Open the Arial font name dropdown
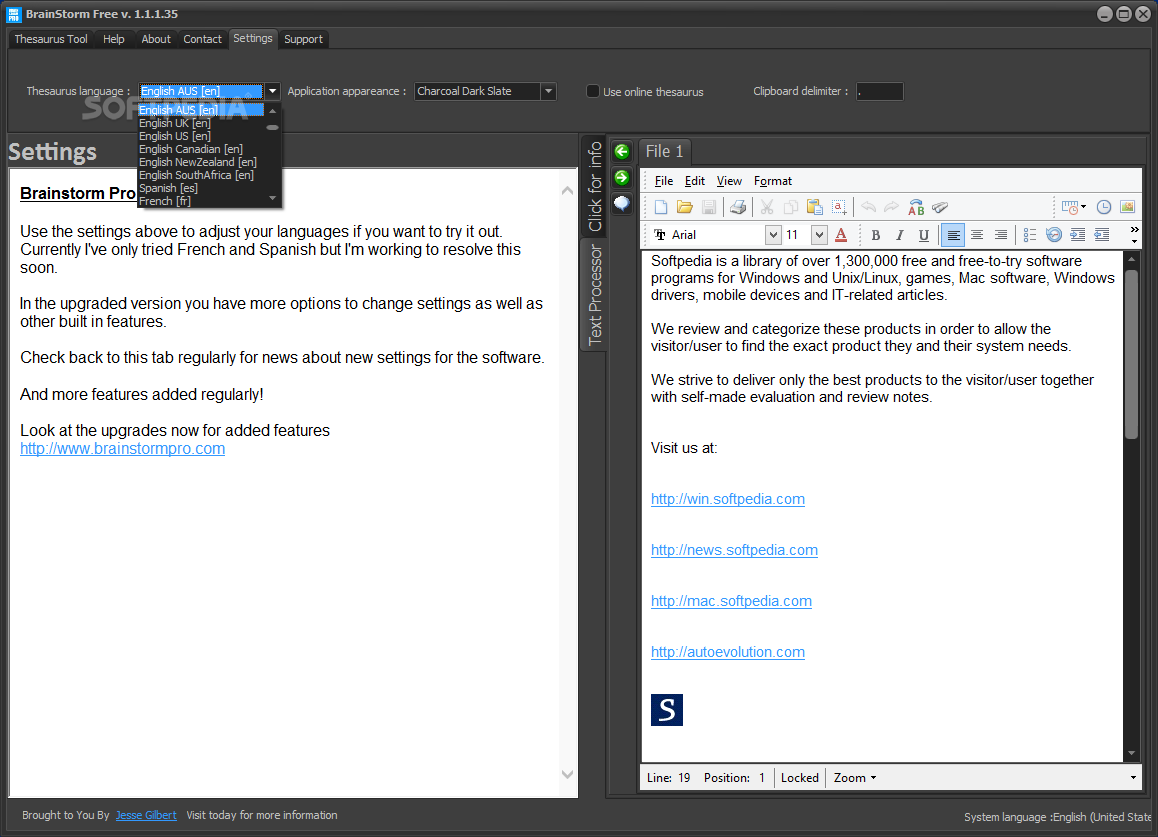Screen dimensions: 1158x837 pos(772,235)
